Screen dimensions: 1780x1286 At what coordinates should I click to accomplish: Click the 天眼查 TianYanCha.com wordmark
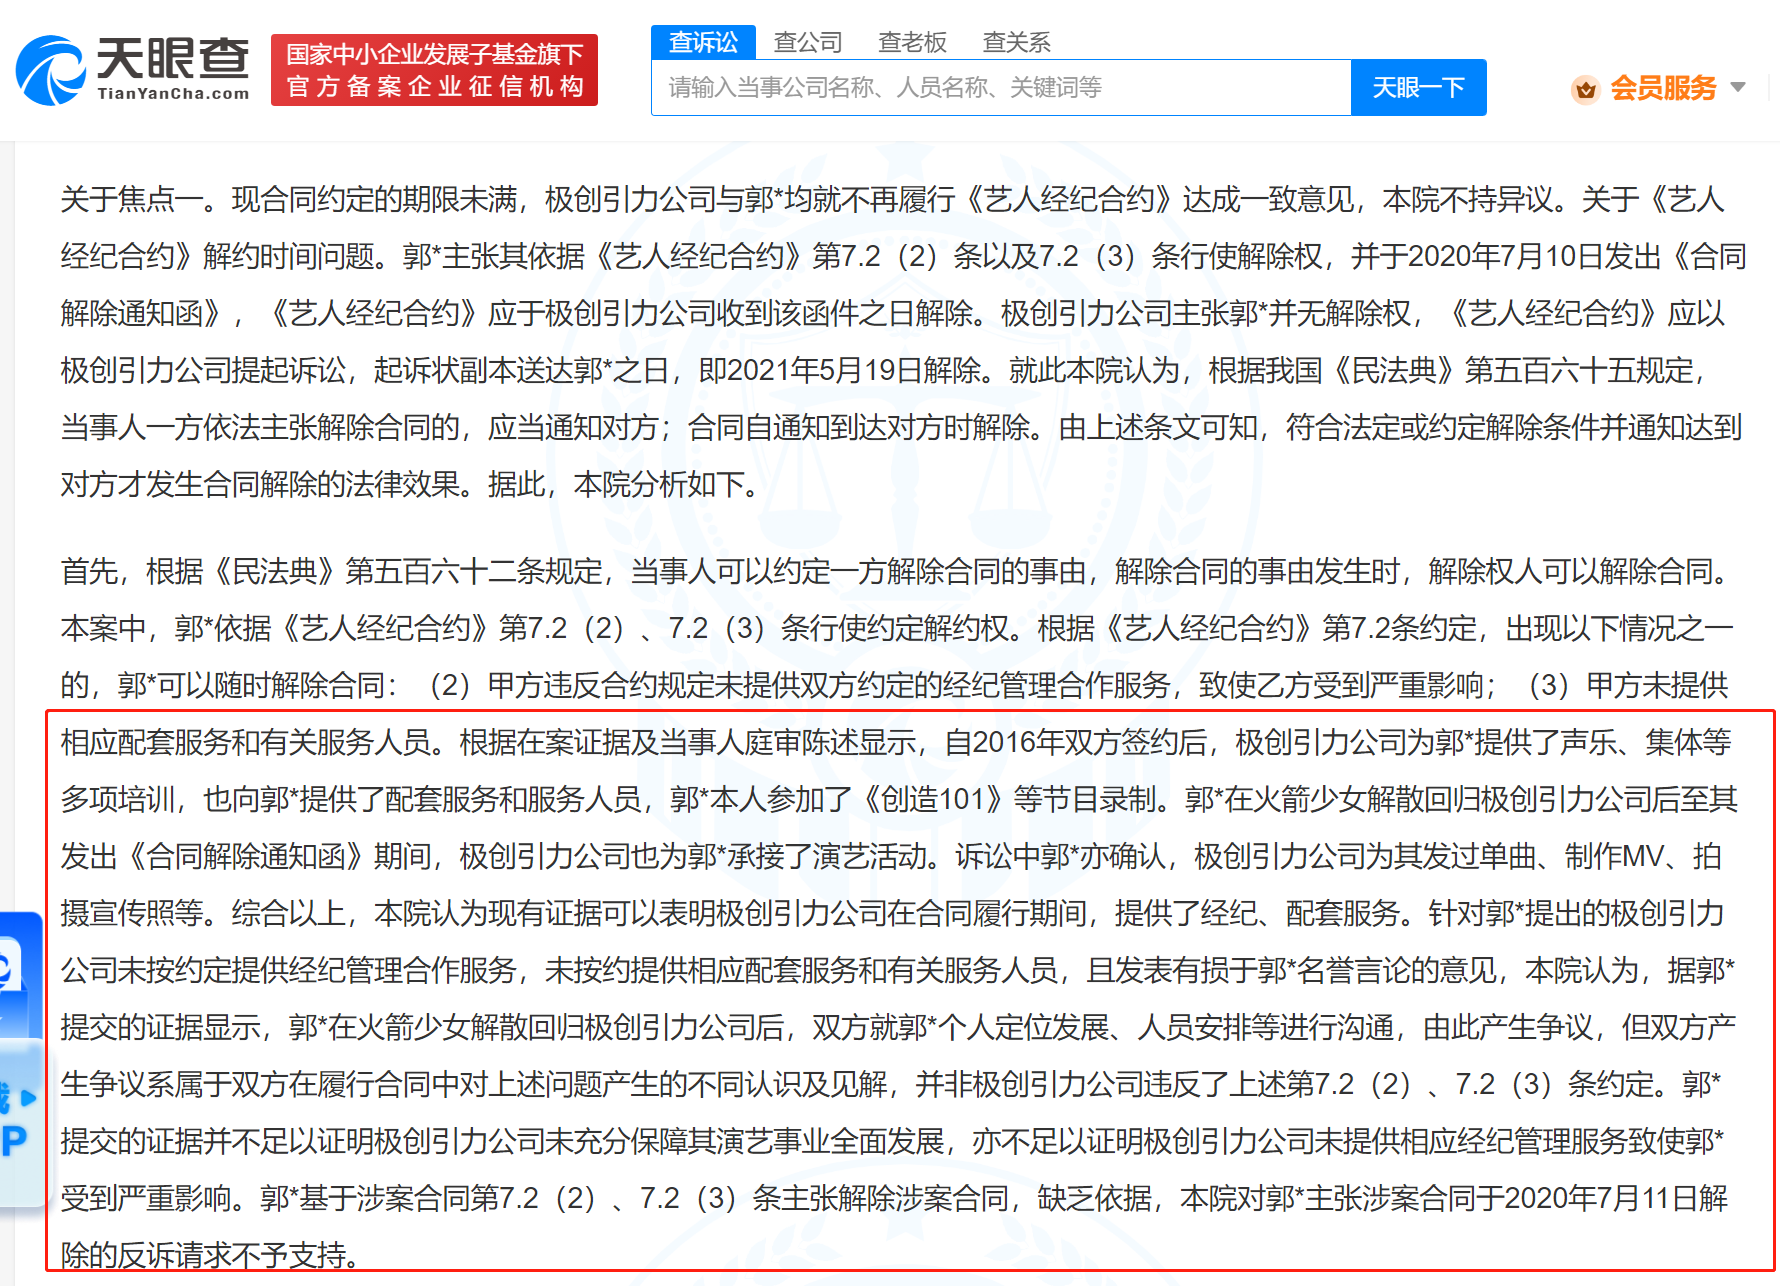[173, 68]
